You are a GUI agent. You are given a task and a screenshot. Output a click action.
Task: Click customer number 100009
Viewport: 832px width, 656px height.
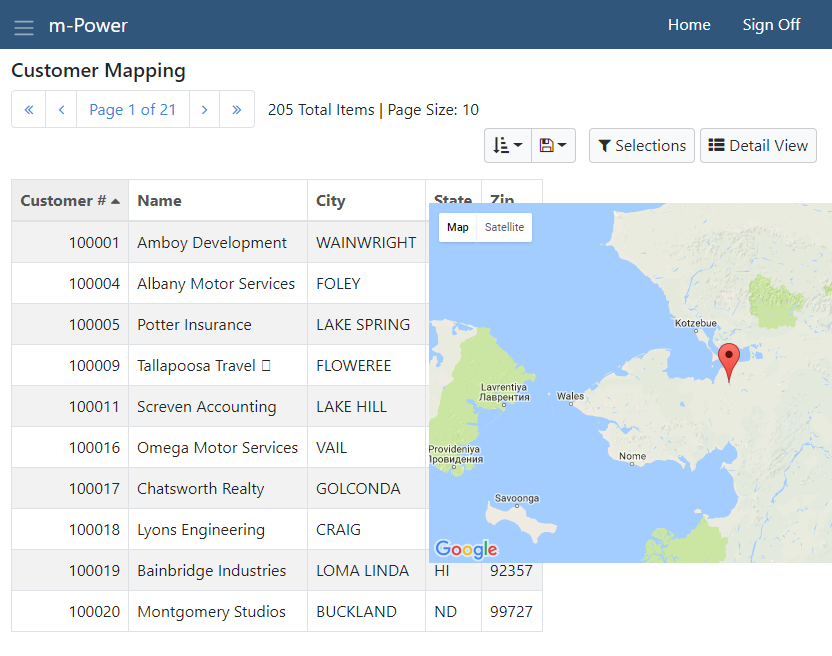point(94,366)
